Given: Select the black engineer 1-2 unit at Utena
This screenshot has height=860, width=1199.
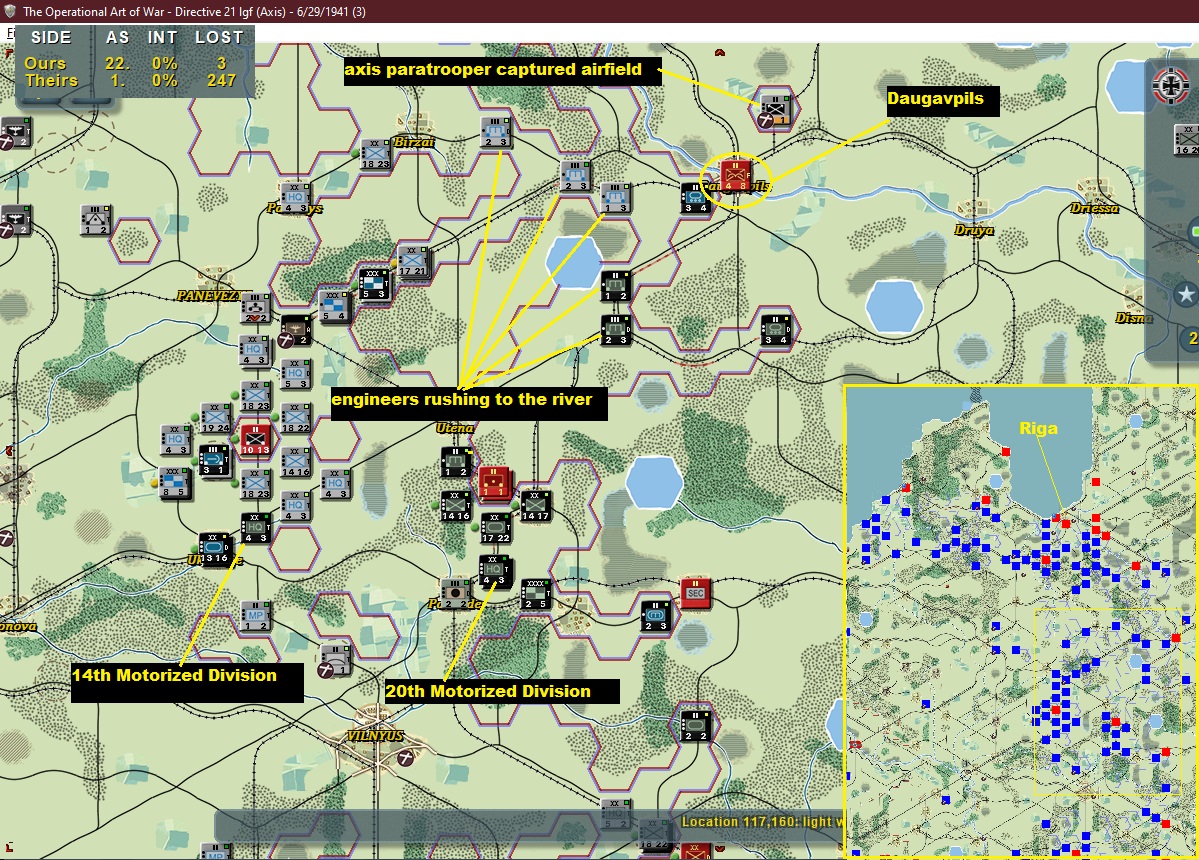Looking at the screenshot, I should tap(457, 462).
